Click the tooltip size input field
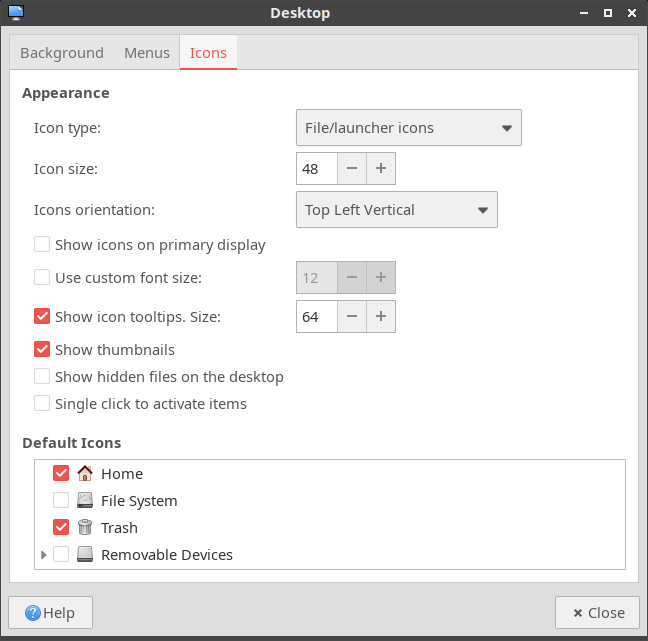 [x=316, y=317]
